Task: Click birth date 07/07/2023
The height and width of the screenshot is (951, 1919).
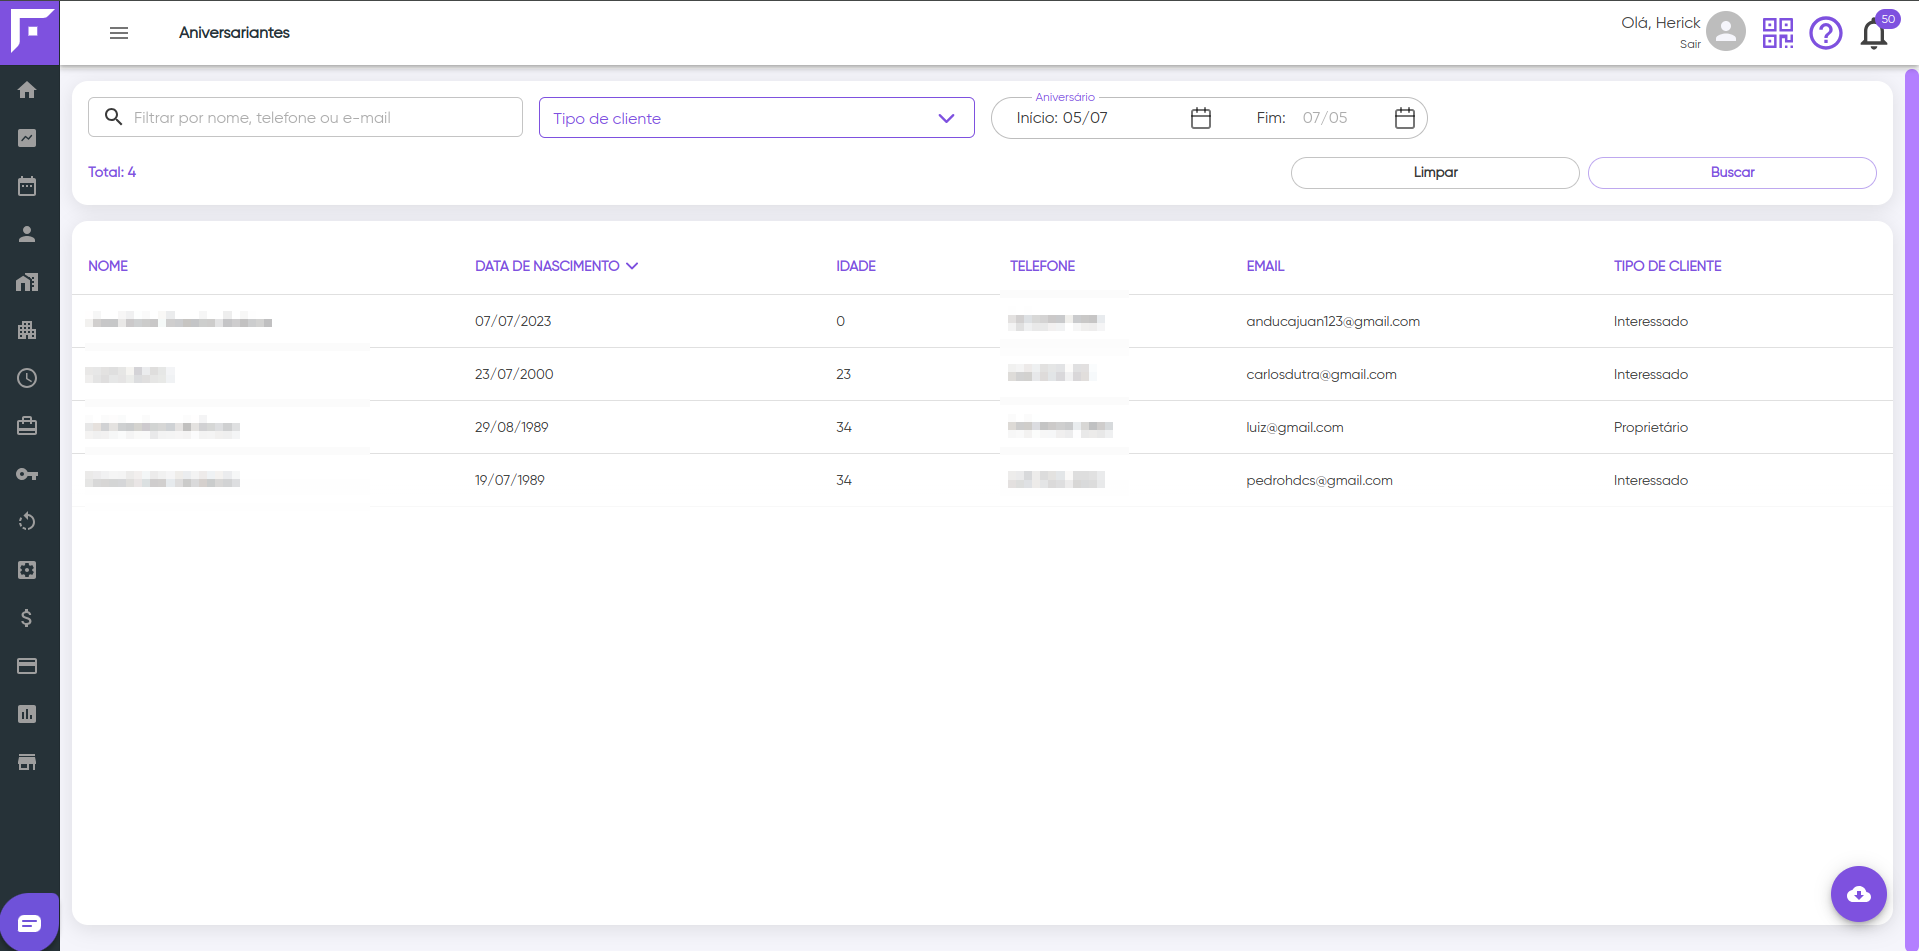Action: coord(513,321)
